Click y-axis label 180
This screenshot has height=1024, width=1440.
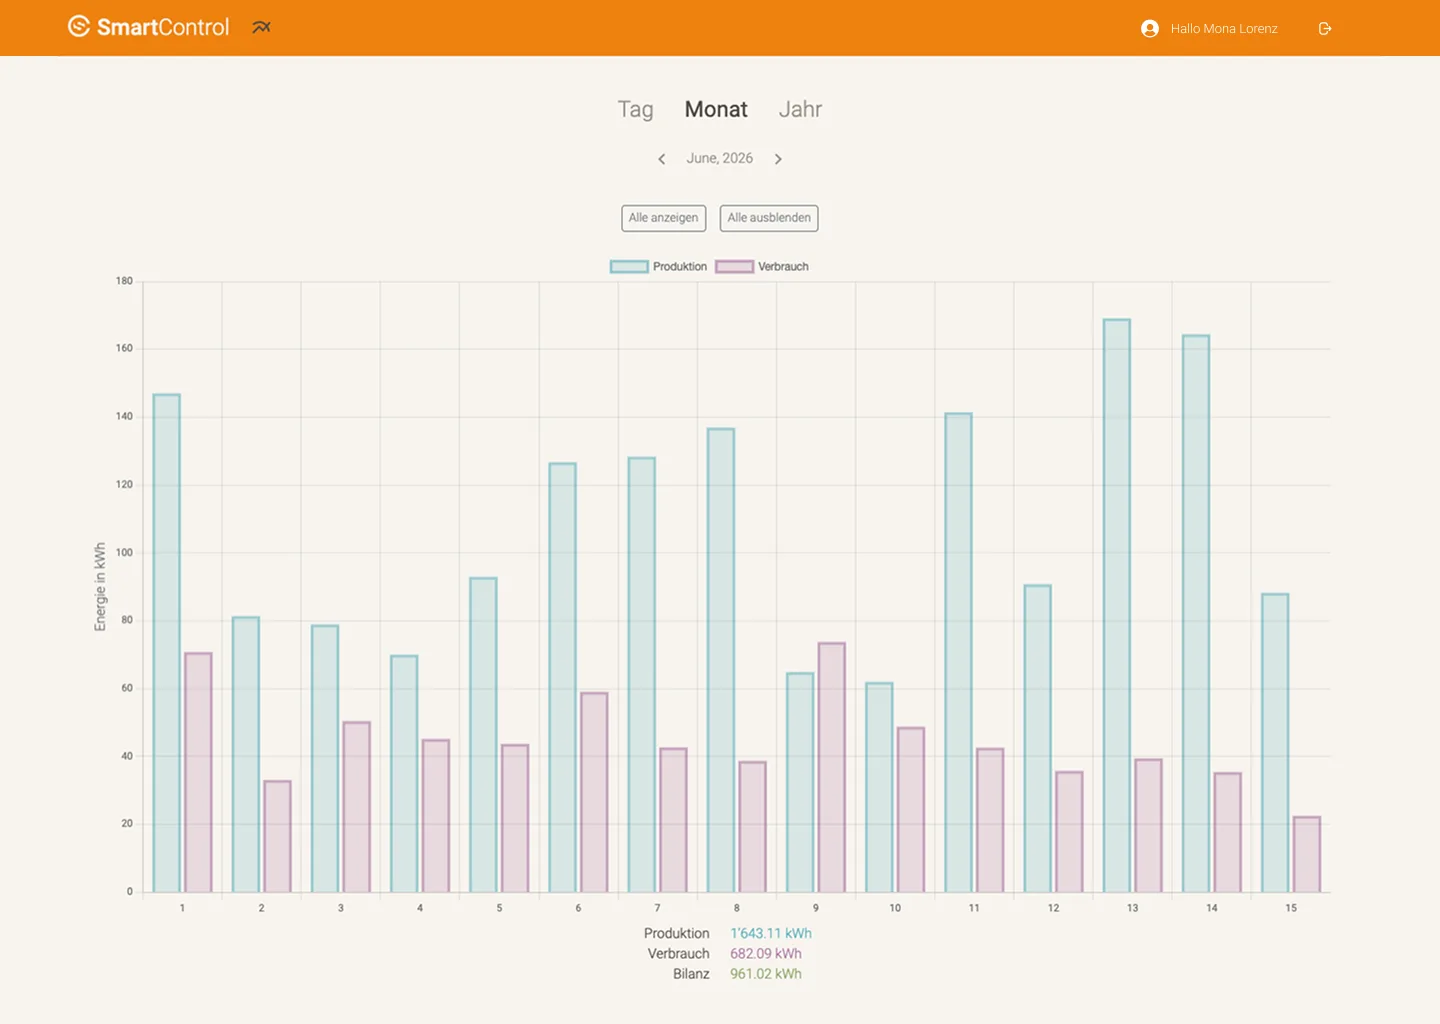click(x=124, y=281)
